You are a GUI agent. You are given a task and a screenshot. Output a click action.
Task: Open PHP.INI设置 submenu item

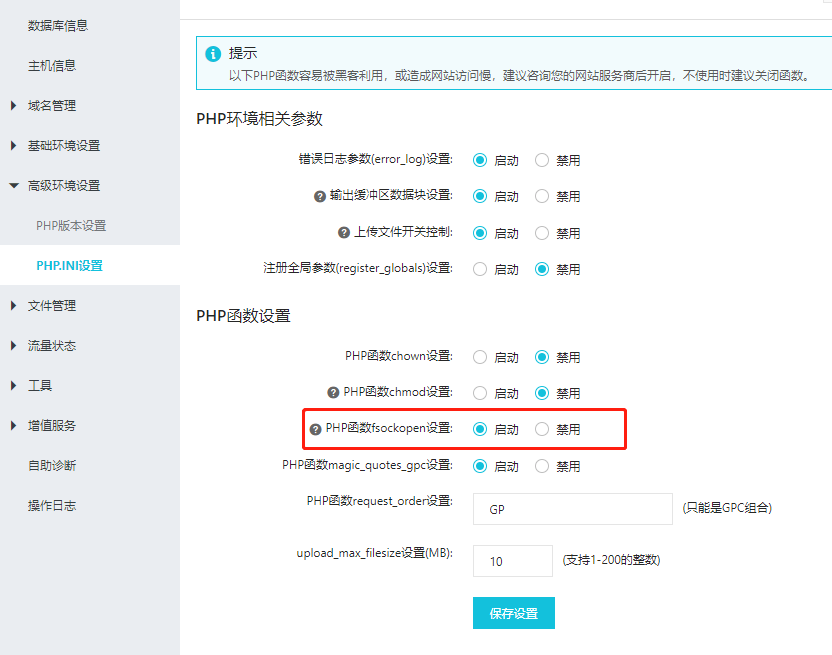click(70, 265)
